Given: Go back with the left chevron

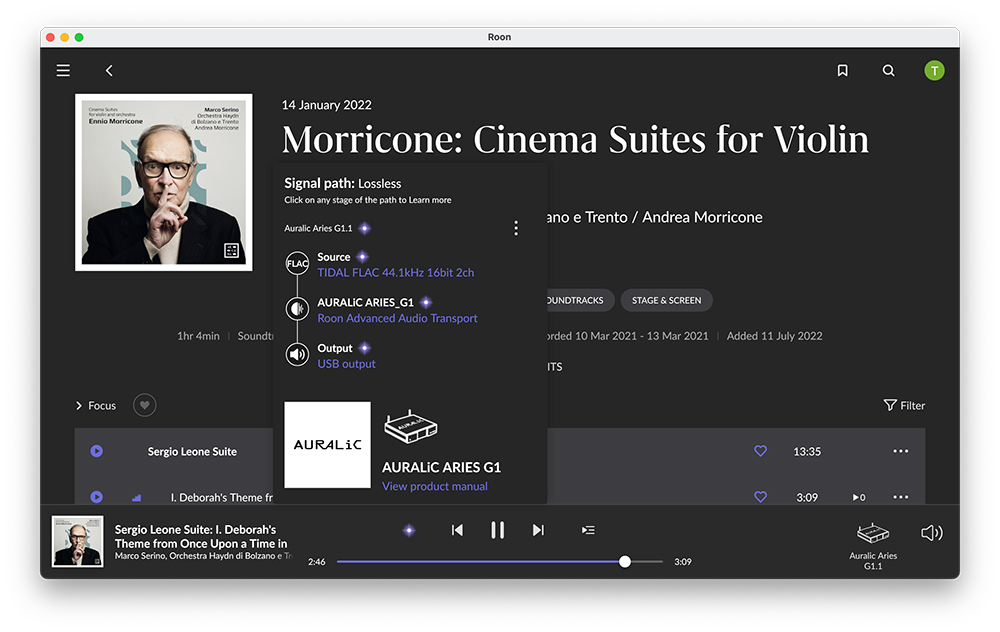Looking at the screenshot, I should pyautogui.click(x=109, y=70).
